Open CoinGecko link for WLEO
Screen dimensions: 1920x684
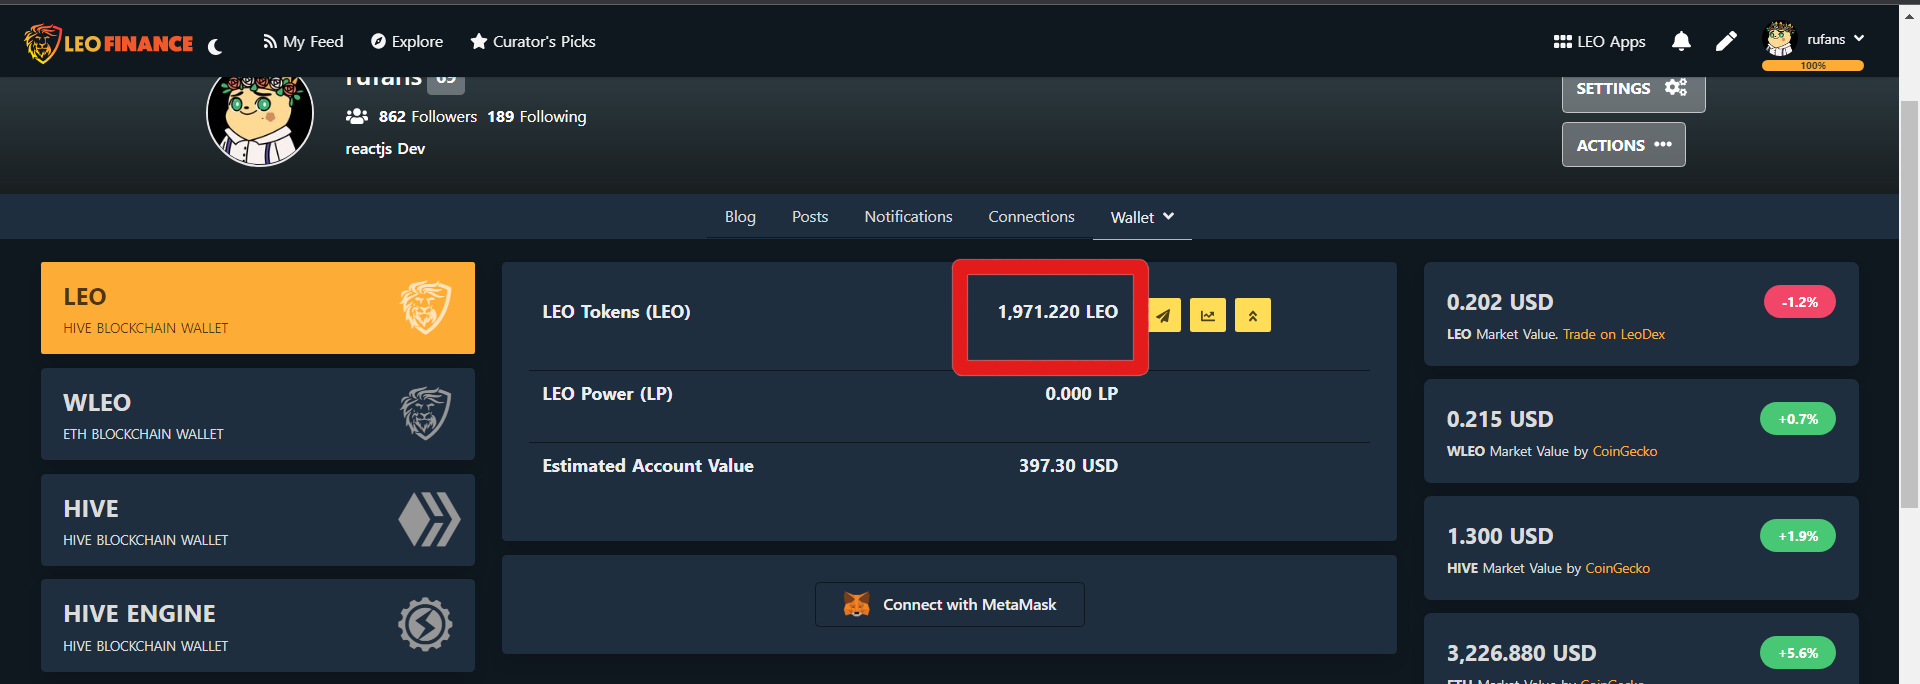1625,451
